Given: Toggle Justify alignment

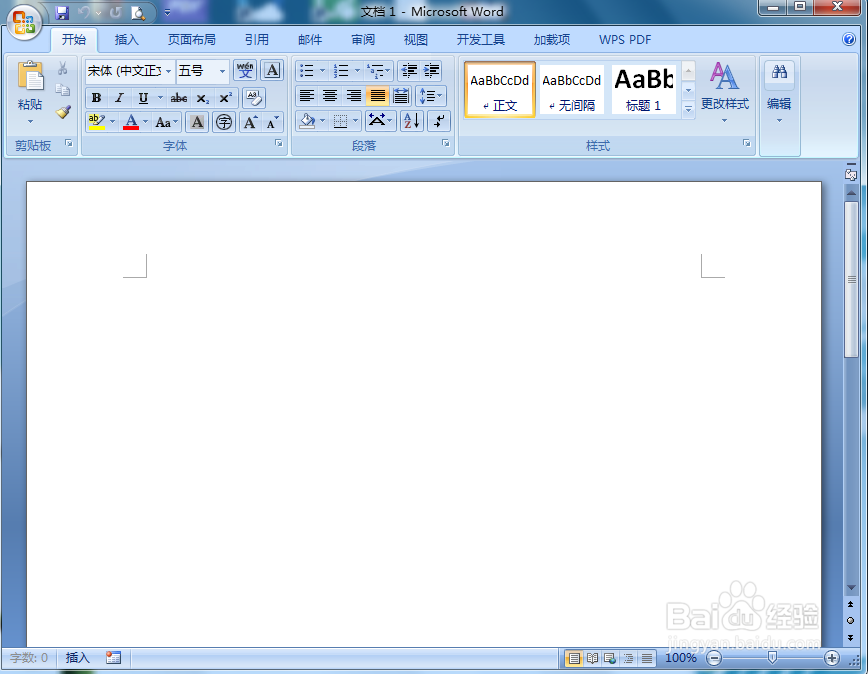Looking at the screenshot, I should pos(378,96).
